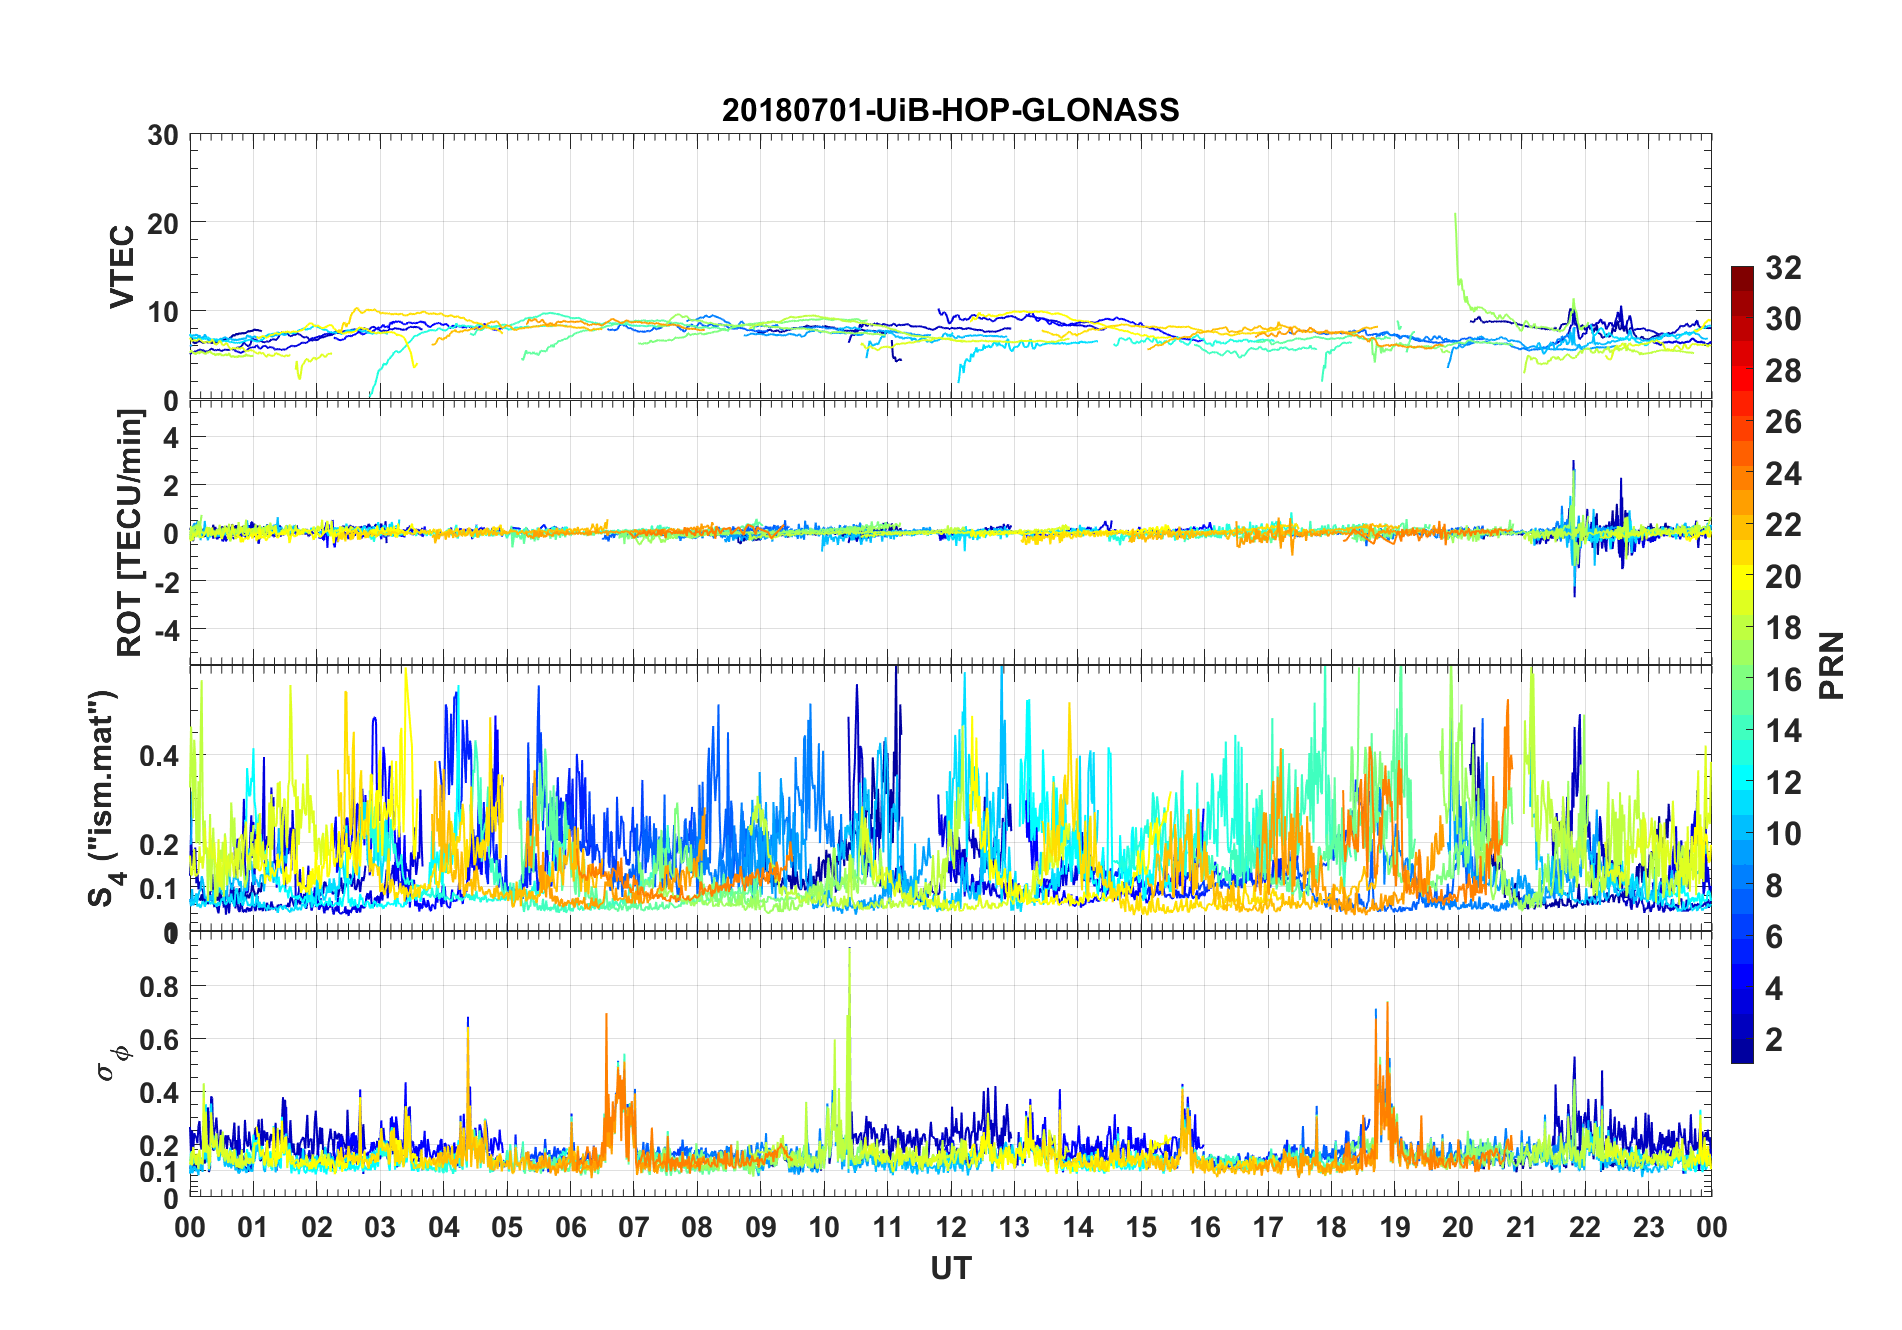The height and width of the screenshot is (1330, 1902).
Task: Click the plot title 20180701-UiB-HOP-GLONASS
Action: coord(950,110)
